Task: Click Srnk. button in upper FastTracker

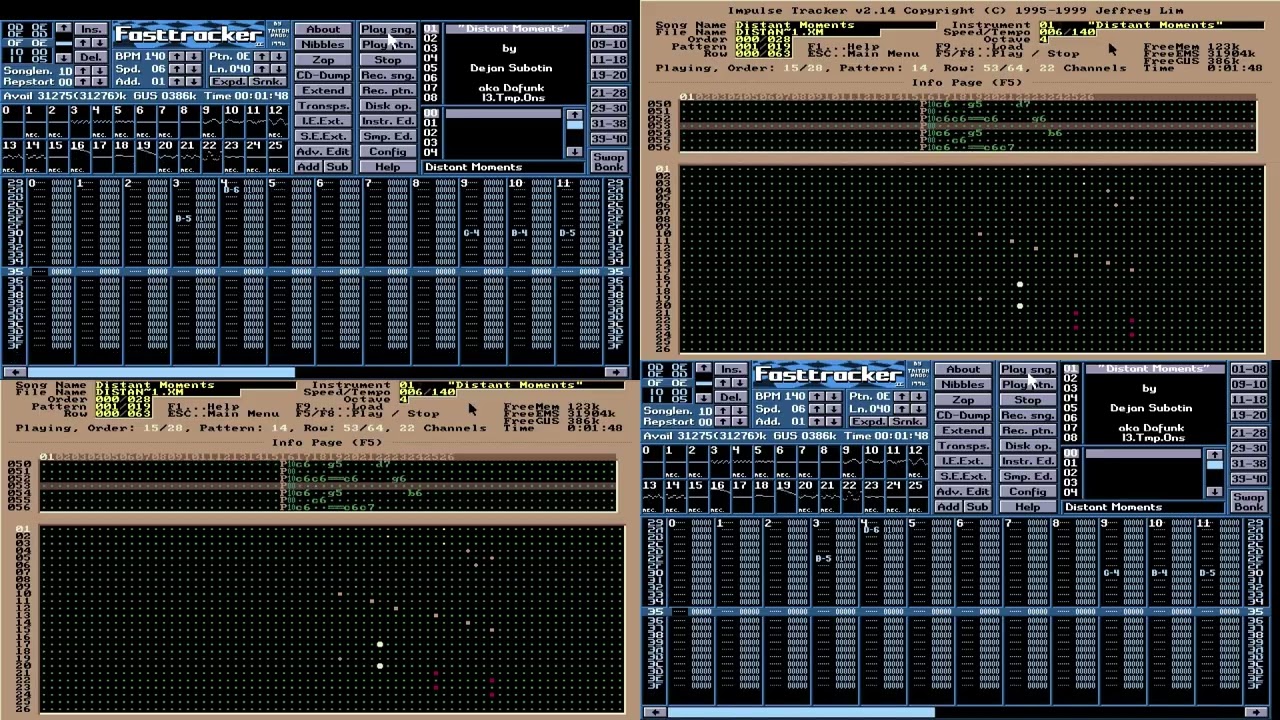Action: click(x=267, y=81)
